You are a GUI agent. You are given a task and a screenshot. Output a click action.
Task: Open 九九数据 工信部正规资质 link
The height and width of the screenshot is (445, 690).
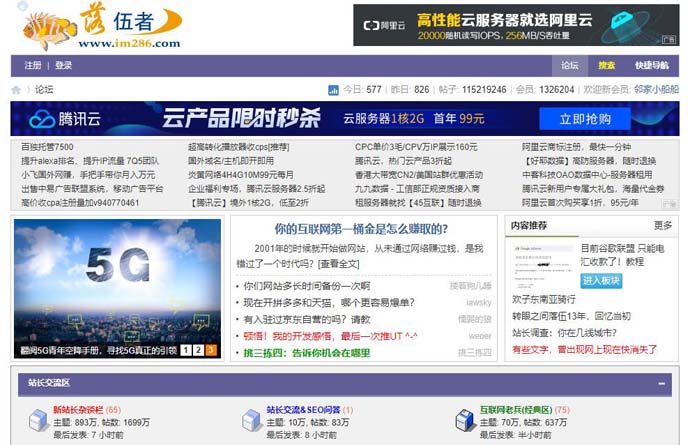coord(417,189)
